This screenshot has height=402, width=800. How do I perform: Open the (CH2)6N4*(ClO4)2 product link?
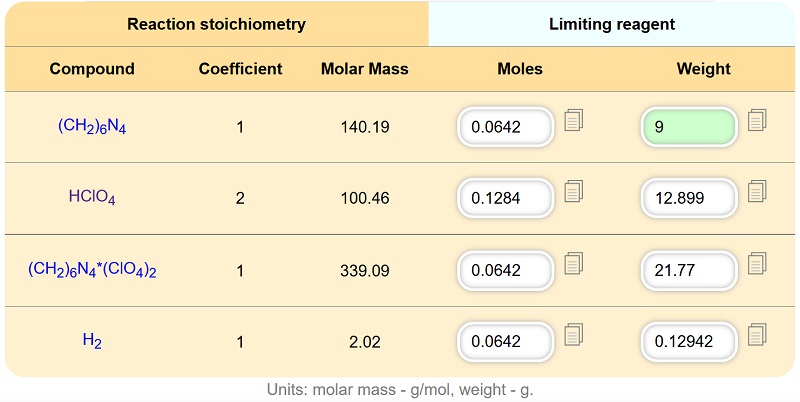(92, 270)
